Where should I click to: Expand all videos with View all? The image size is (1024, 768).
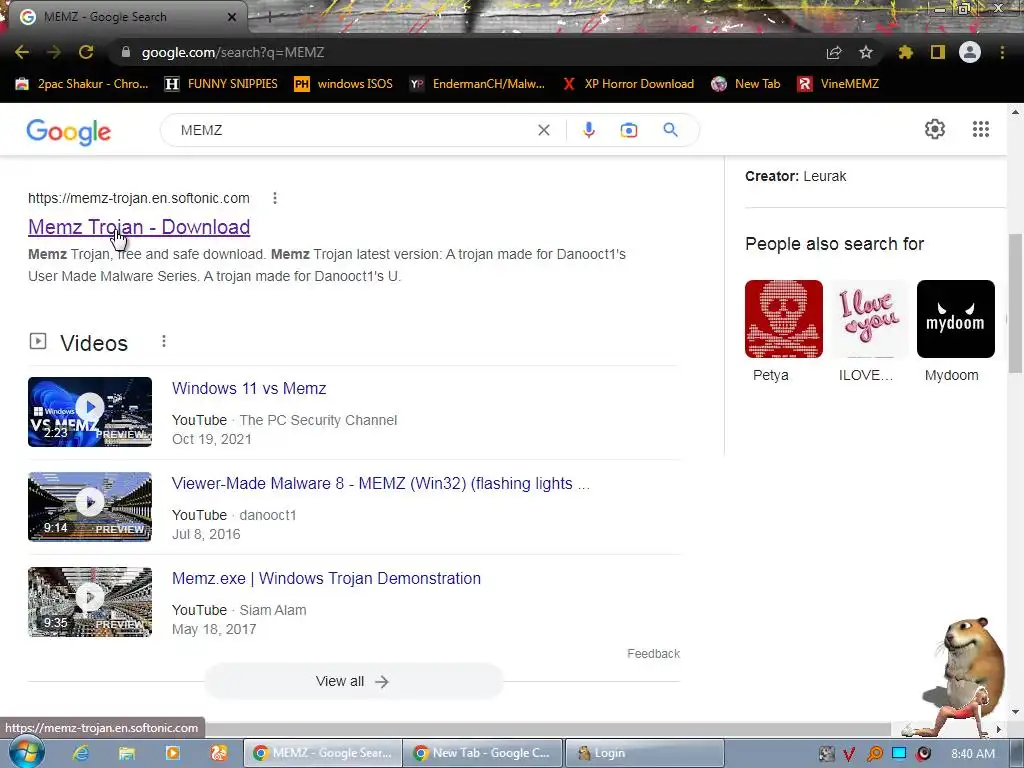pyautogui.click(x=353, y=681)
